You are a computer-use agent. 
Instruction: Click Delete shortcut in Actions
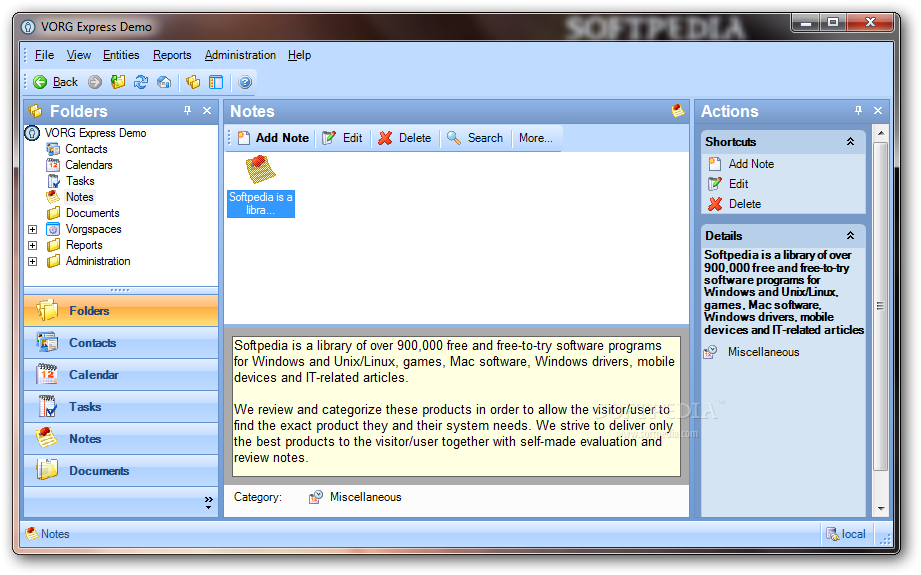pyautogui.click(x=735, y=204)
